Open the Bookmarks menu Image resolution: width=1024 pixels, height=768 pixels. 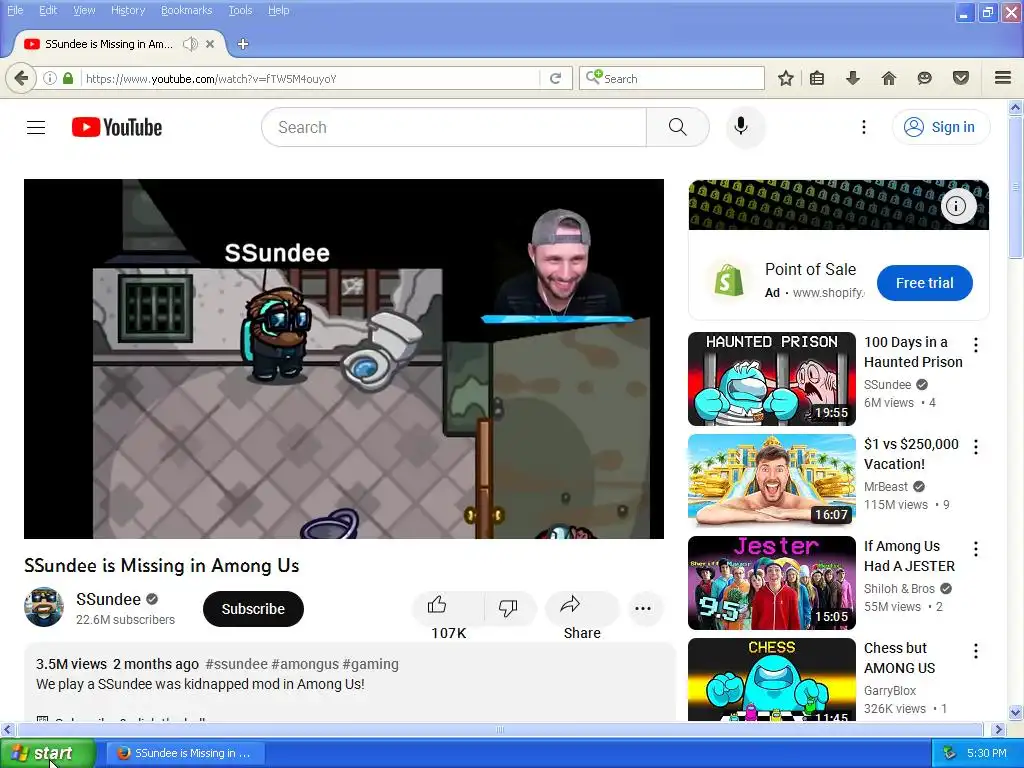point(187,10)
